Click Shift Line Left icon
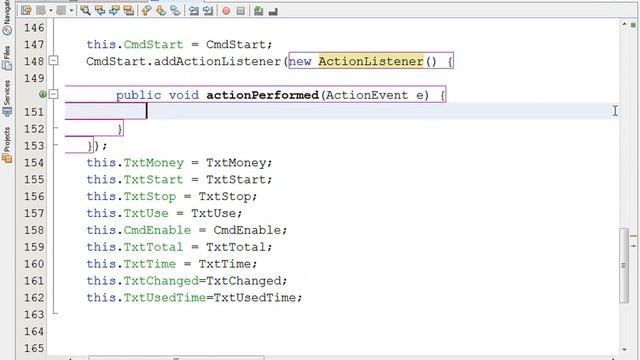 click(x=193, y=11)
